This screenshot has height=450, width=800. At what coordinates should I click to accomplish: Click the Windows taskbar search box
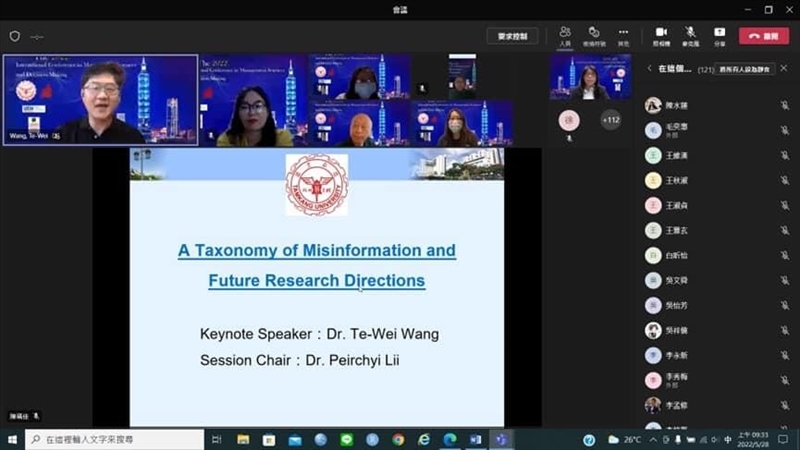[115, 440]
